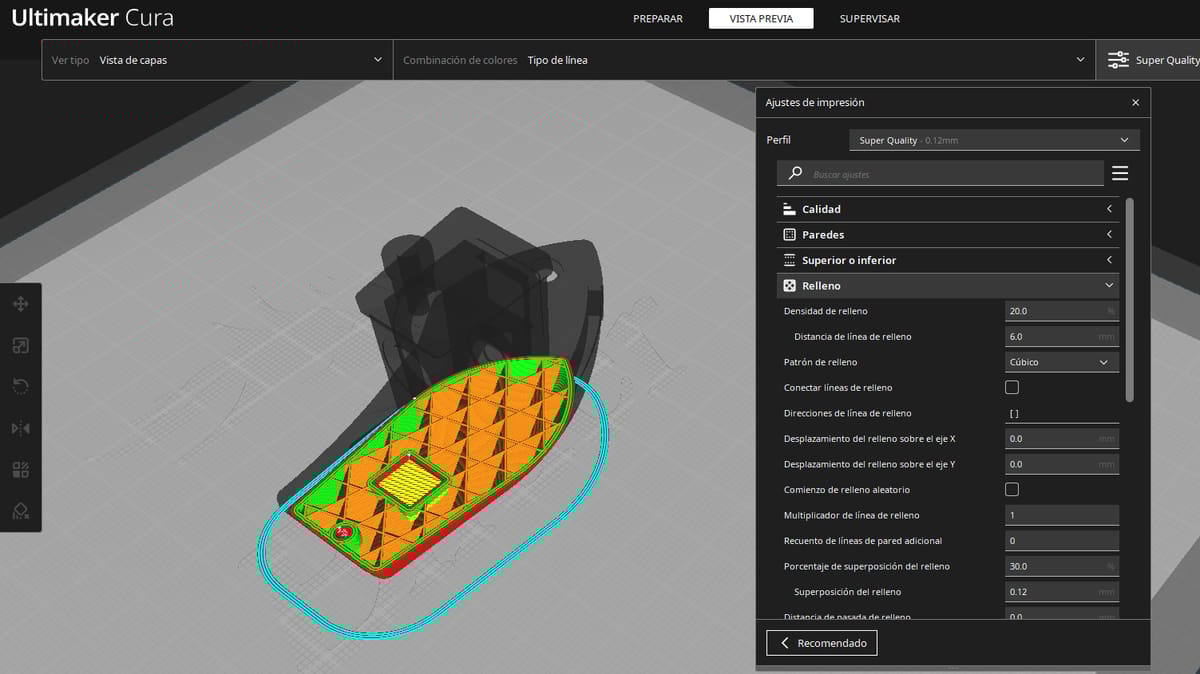Expand the Paredes section
The width and height of the screenshot is (1200, 674).
click(x=947, y=234)
